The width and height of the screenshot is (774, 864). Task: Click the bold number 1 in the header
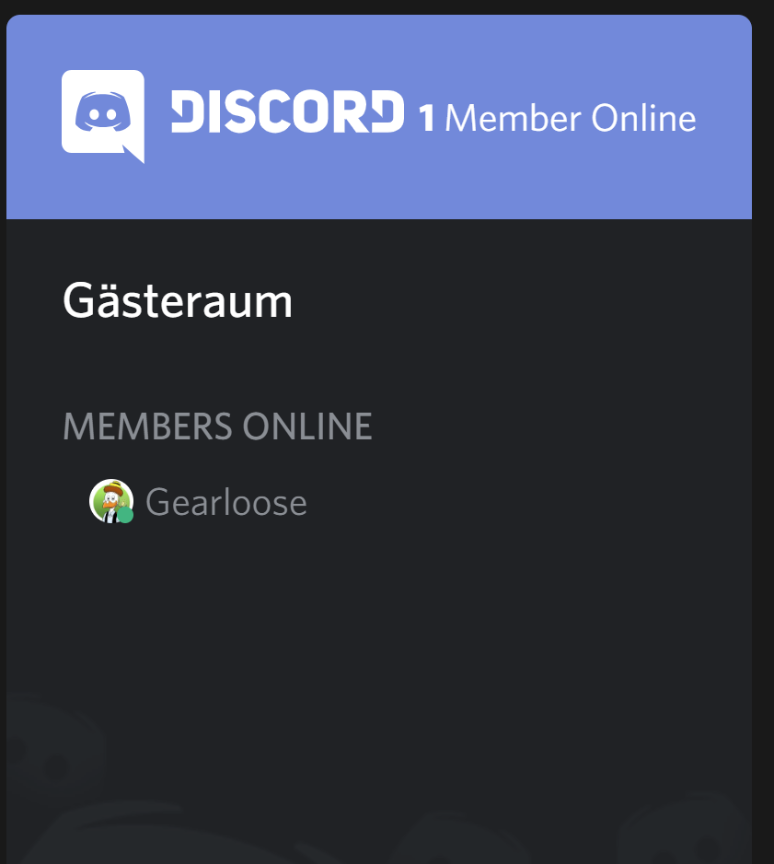[x=427, y=118]
